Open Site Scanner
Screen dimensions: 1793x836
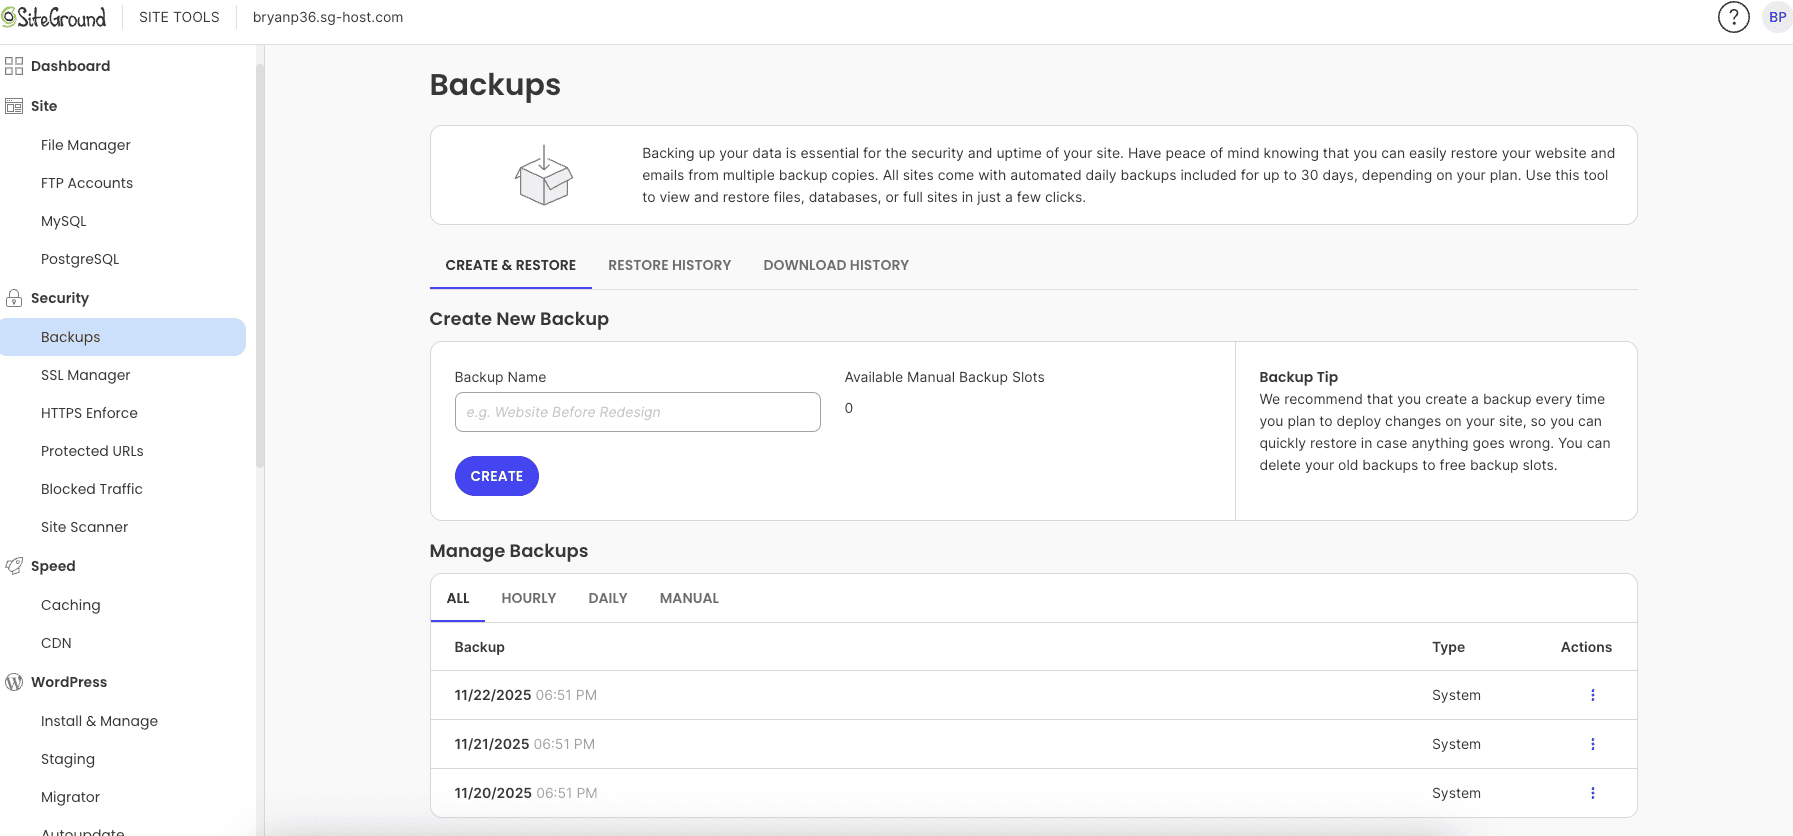point(85,527)
